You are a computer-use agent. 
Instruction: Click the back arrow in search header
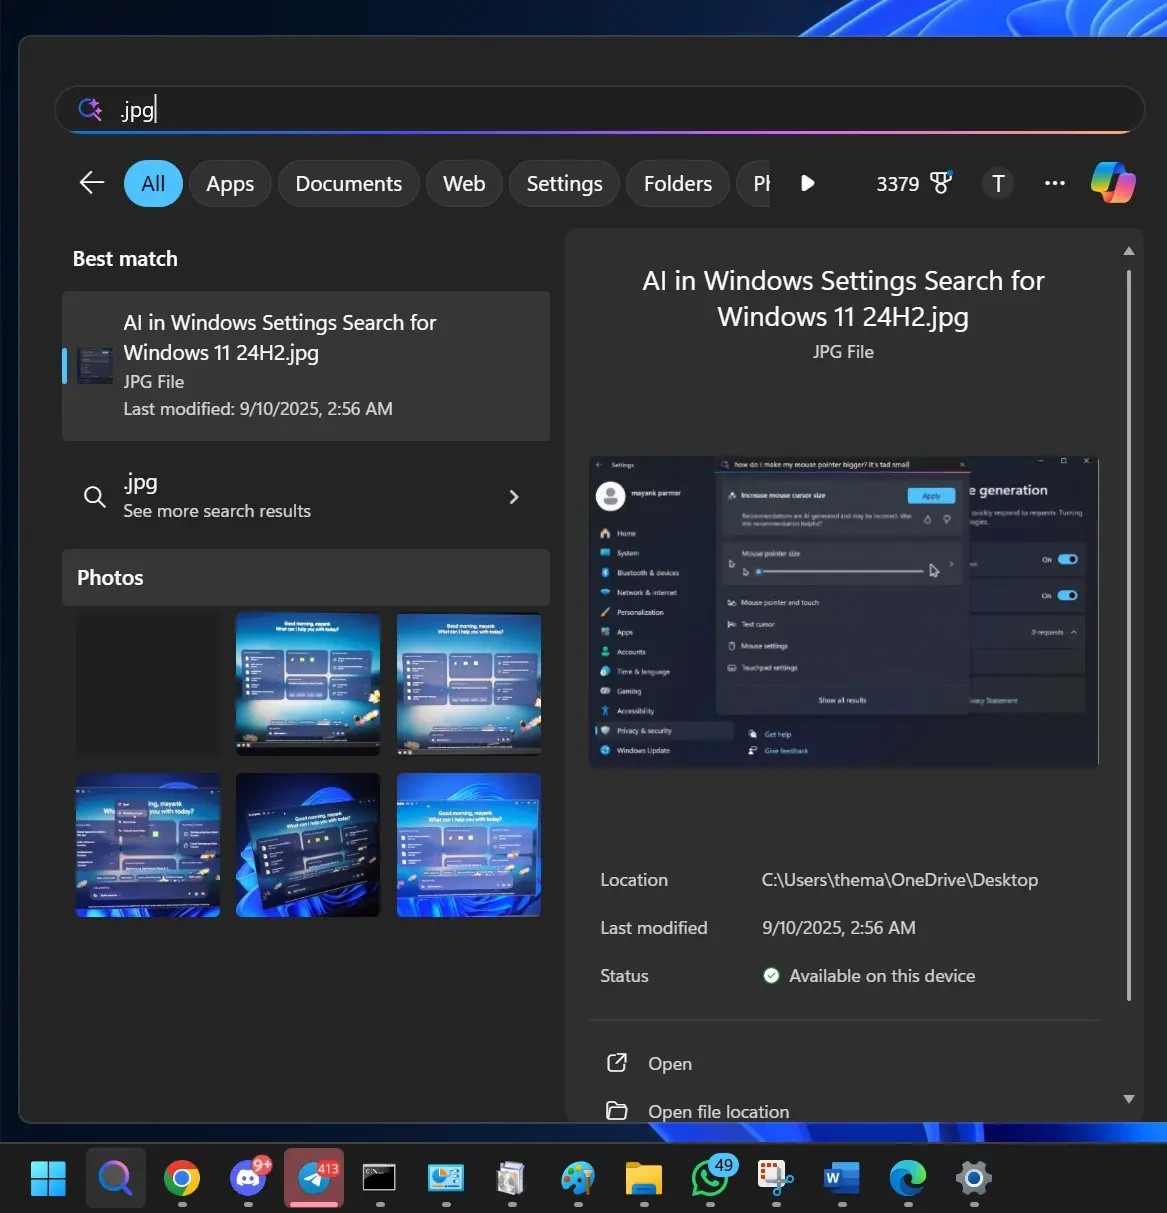click(x=92, y=183)
